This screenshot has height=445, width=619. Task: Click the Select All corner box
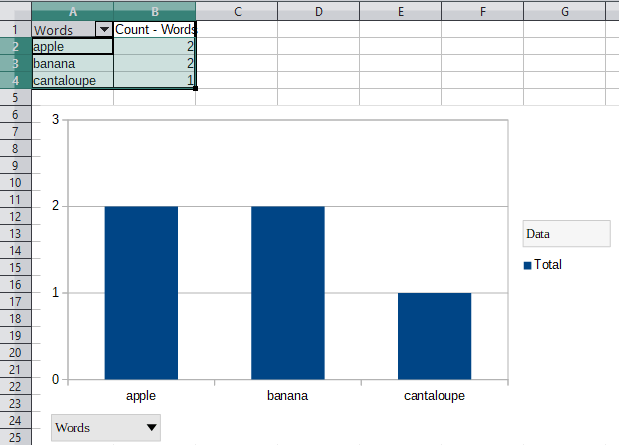coord(15,11)
